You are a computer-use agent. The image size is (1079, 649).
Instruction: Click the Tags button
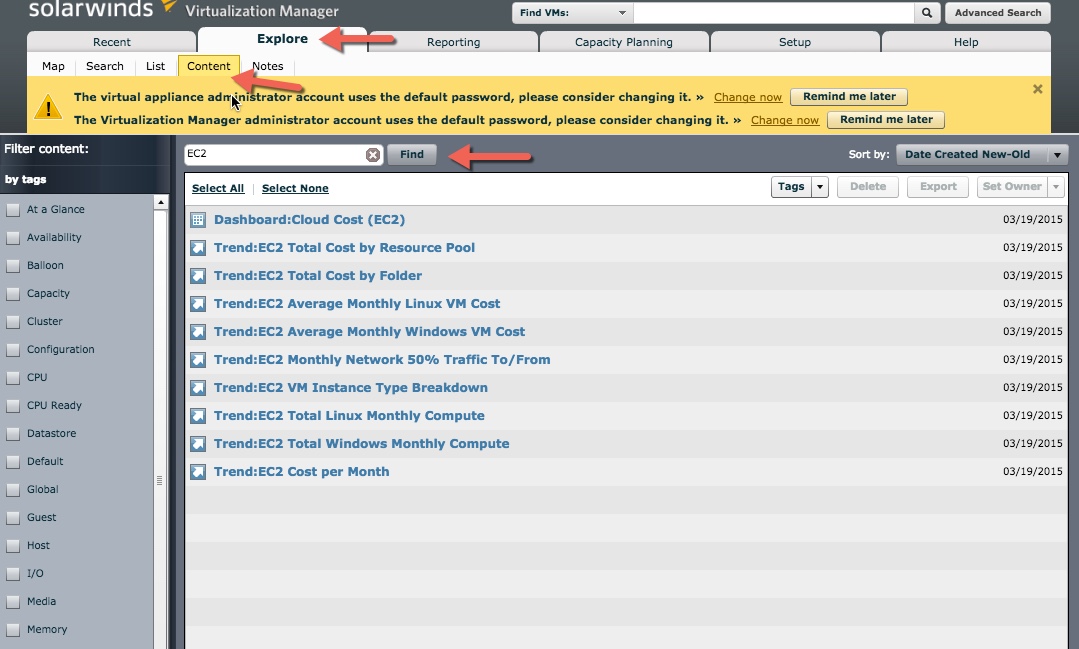tap(791, 187)
